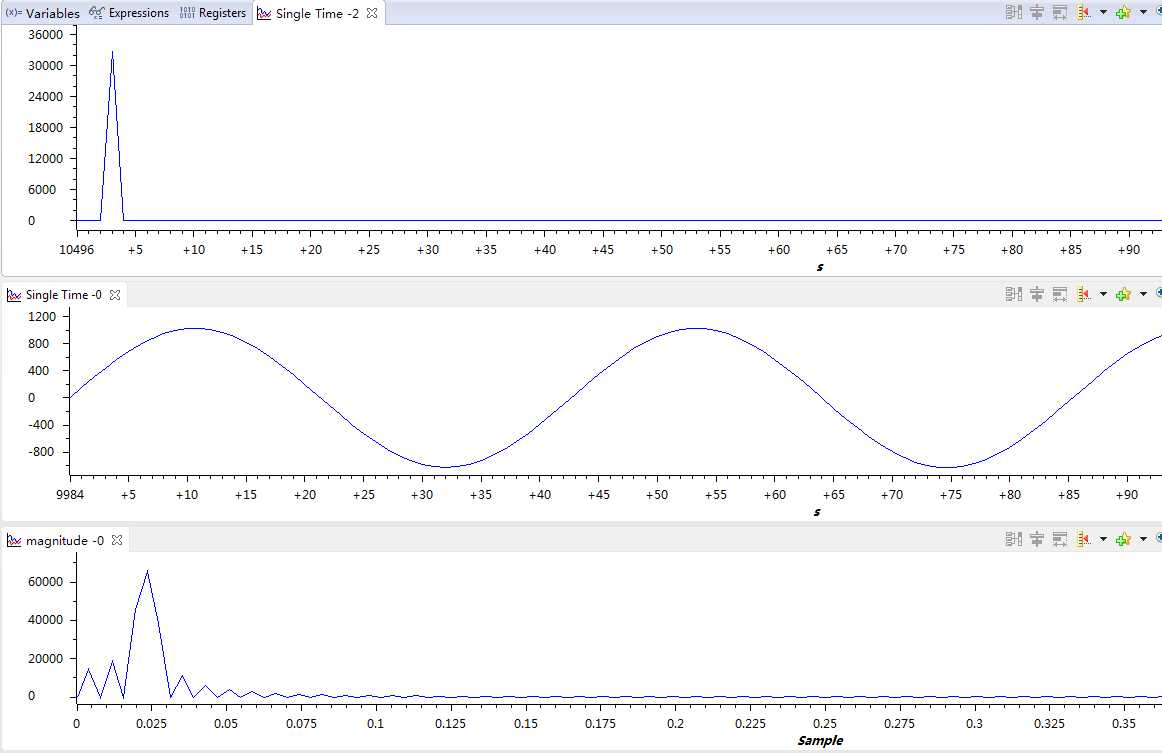Open green plus star icon dropdown in magnitude -0
The image size is (1162, 753).
[1143, 539]
